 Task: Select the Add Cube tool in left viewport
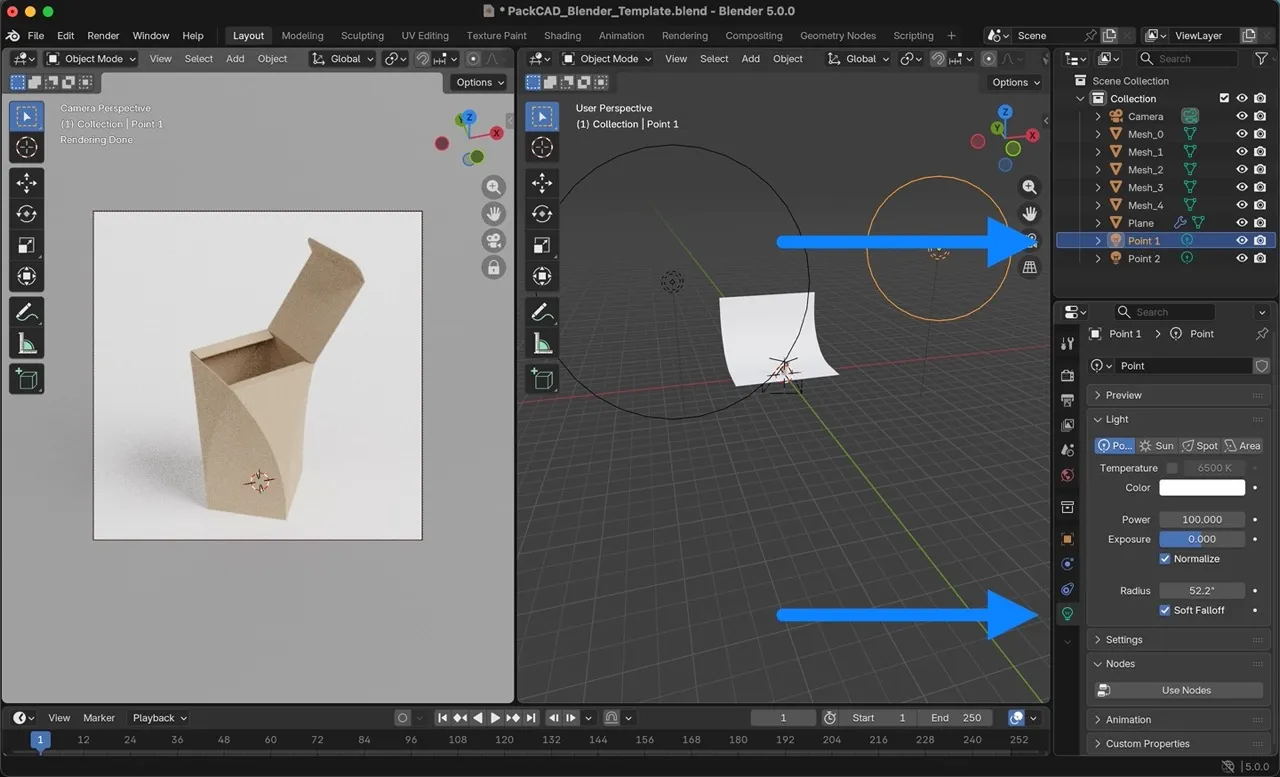[x=27, y=378]
